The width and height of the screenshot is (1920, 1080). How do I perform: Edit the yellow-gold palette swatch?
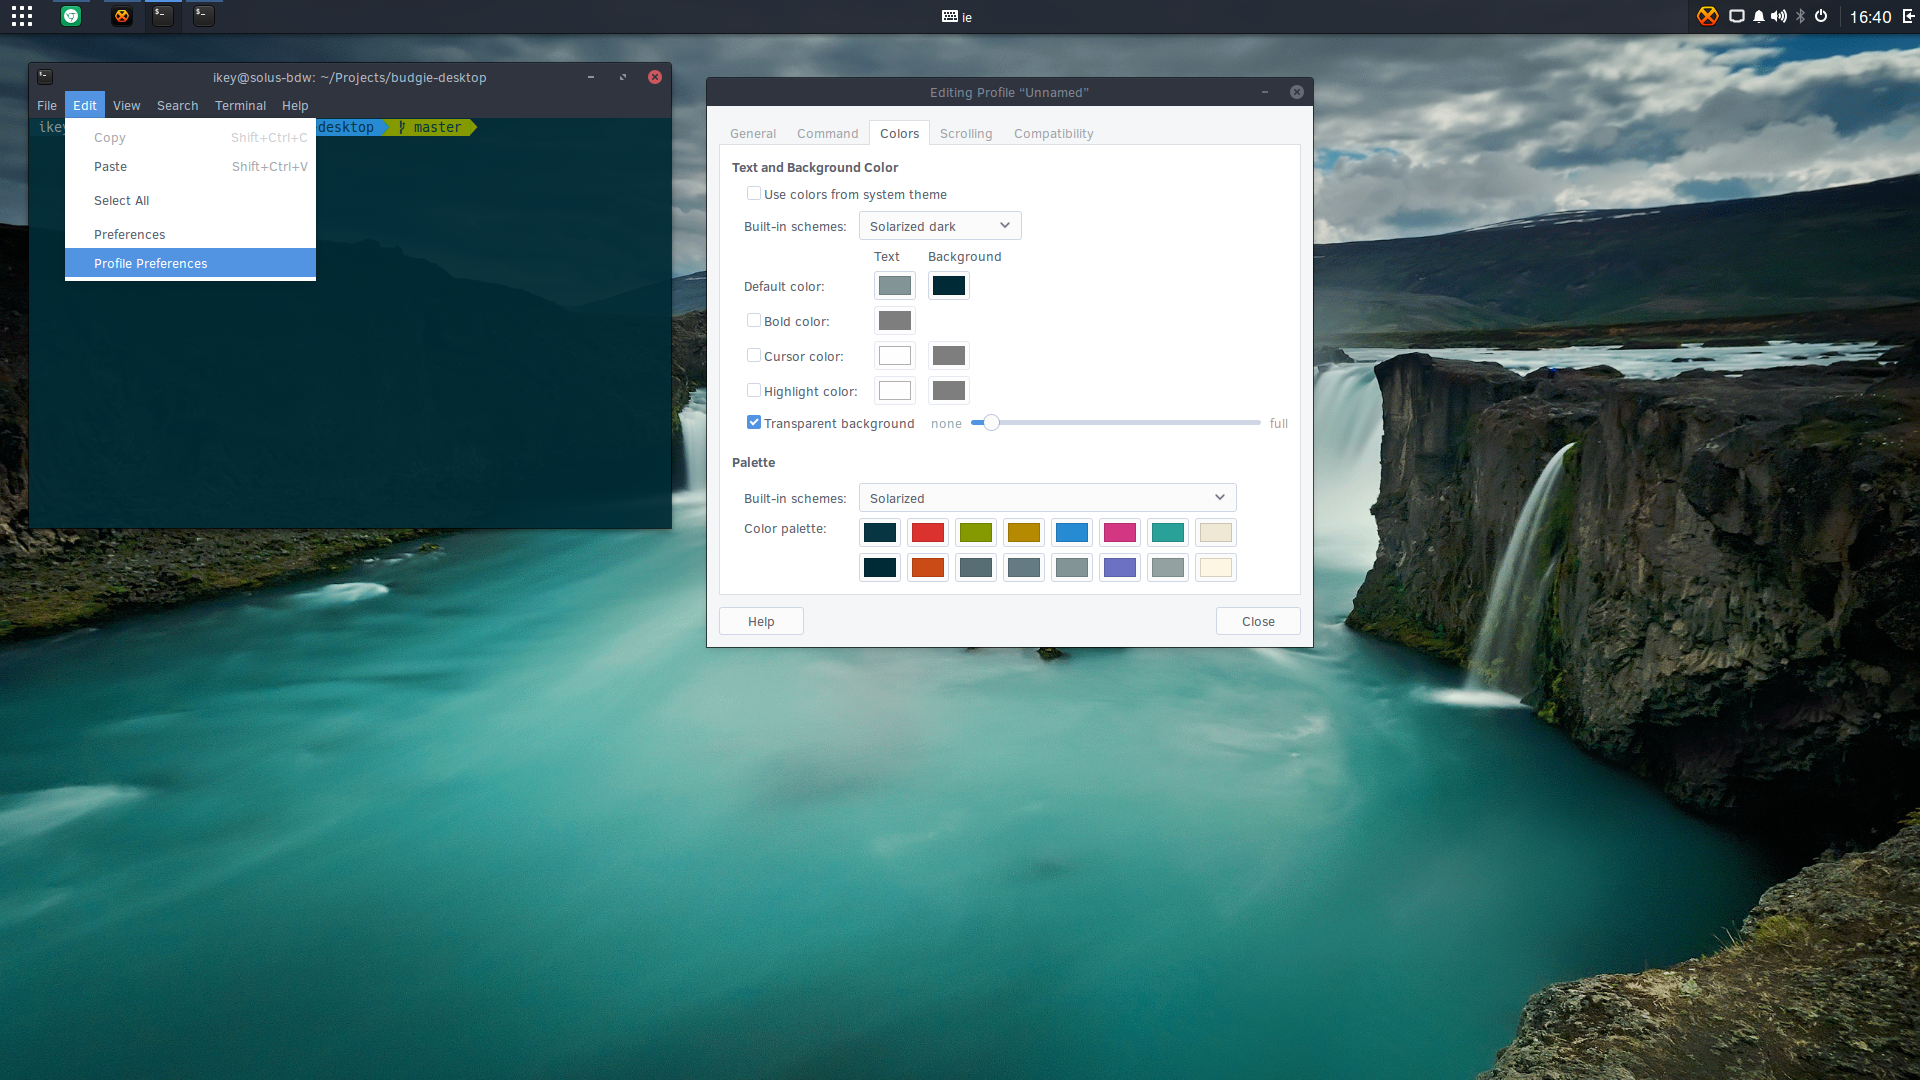[1024, 533]
